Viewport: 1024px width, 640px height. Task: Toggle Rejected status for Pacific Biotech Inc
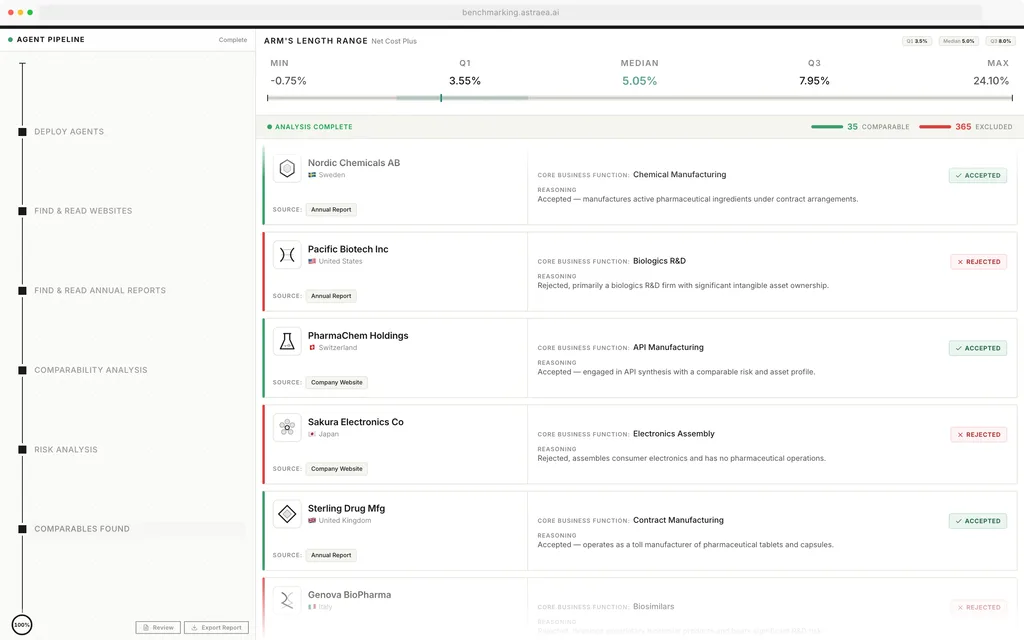click(978, 262)
